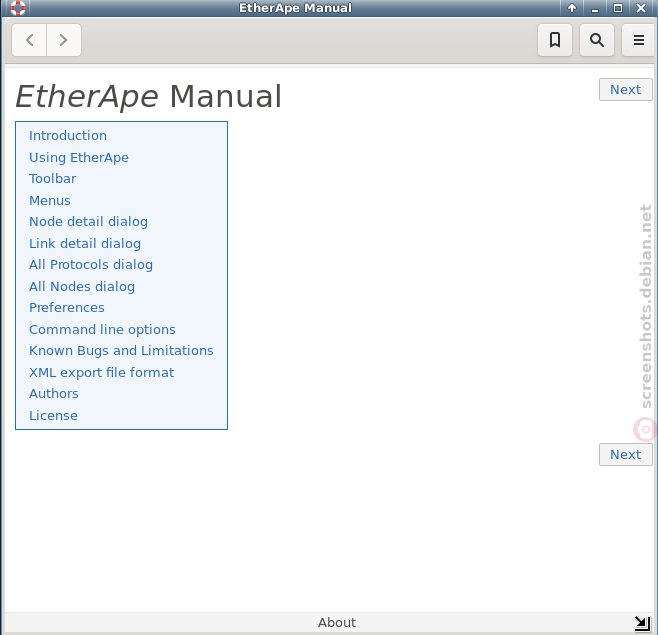
Task: Click the bottom Next button
Action: tap(625, 455)
